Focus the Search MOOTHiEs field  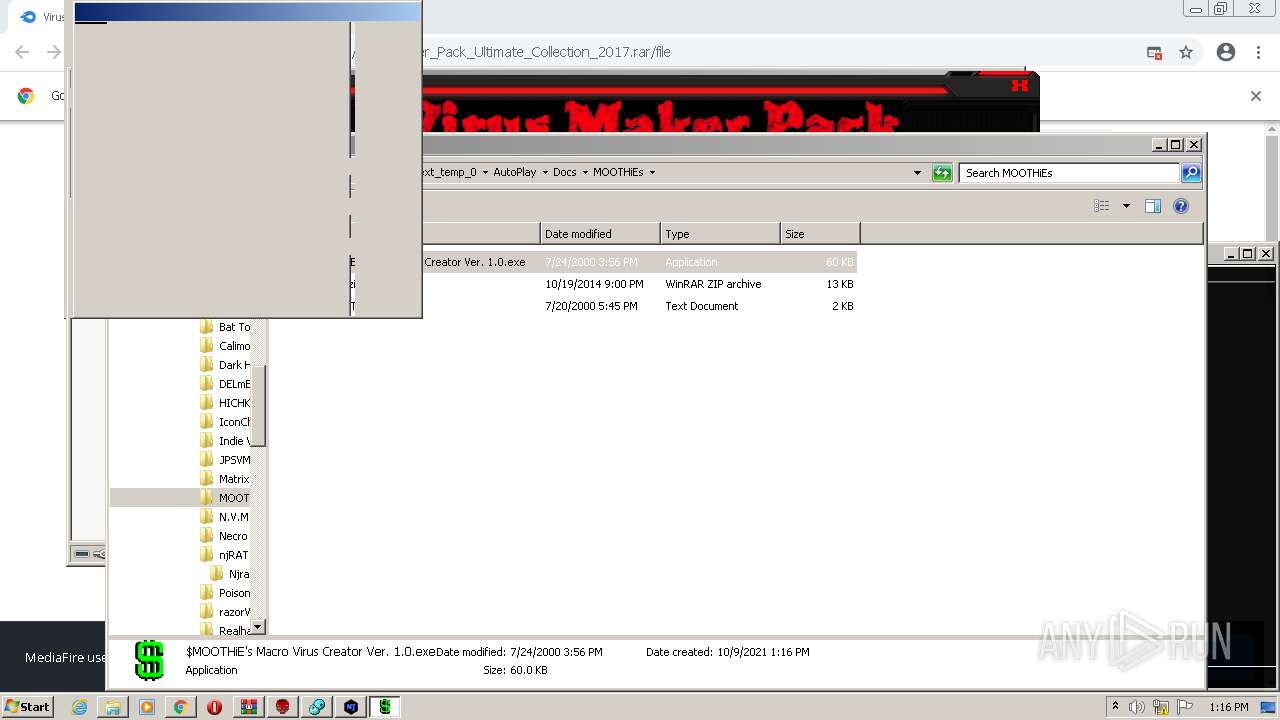coord(1069,173)
